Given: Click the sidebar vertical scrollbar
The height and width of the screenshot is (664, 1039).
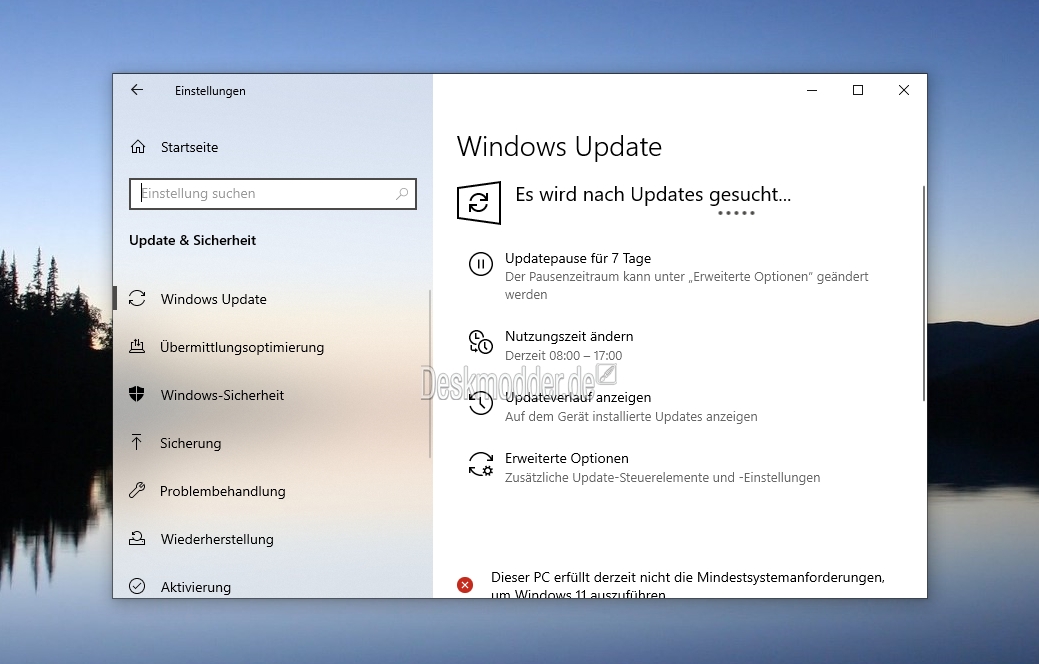Looking at the screenshot, I should pyautogui.click(x=430, y=374).
